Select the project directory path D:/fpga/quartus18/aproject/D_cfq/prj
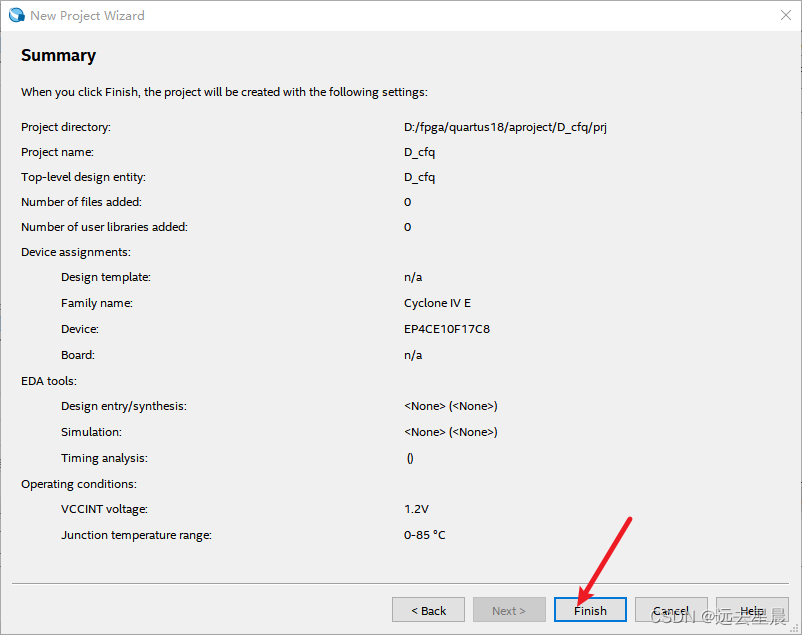This screenshot has height=635, width=802. click(x=505, y=127)
